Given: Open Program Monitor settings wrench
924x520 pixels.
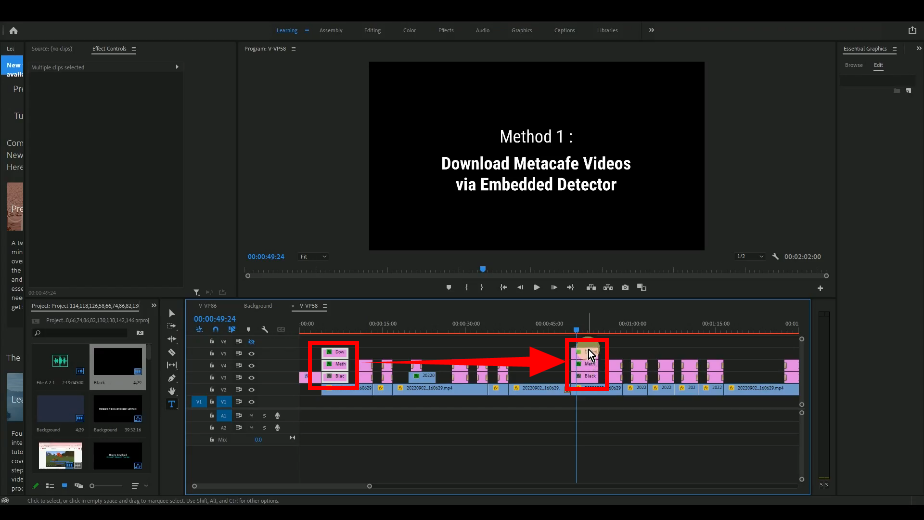Looking at the screenshot, I should (776, 256).
